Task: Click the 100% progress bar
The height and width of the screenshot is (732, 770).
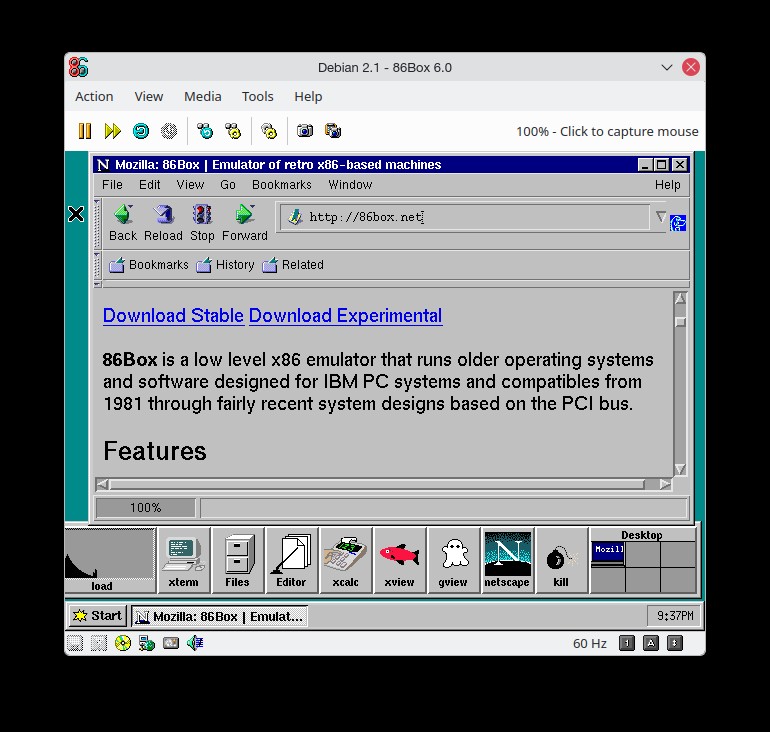Action: pos(146,508)
